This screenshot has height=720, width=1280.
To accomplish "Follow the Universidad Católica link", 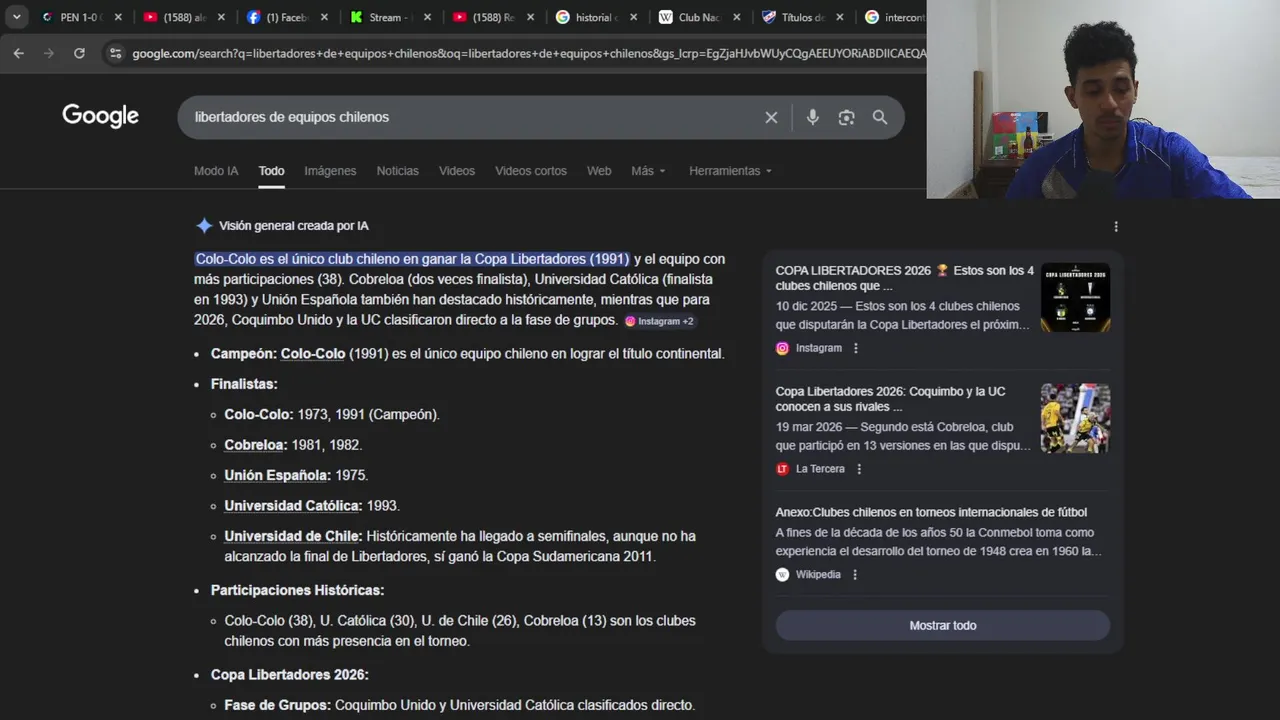I will click(292, 506).
